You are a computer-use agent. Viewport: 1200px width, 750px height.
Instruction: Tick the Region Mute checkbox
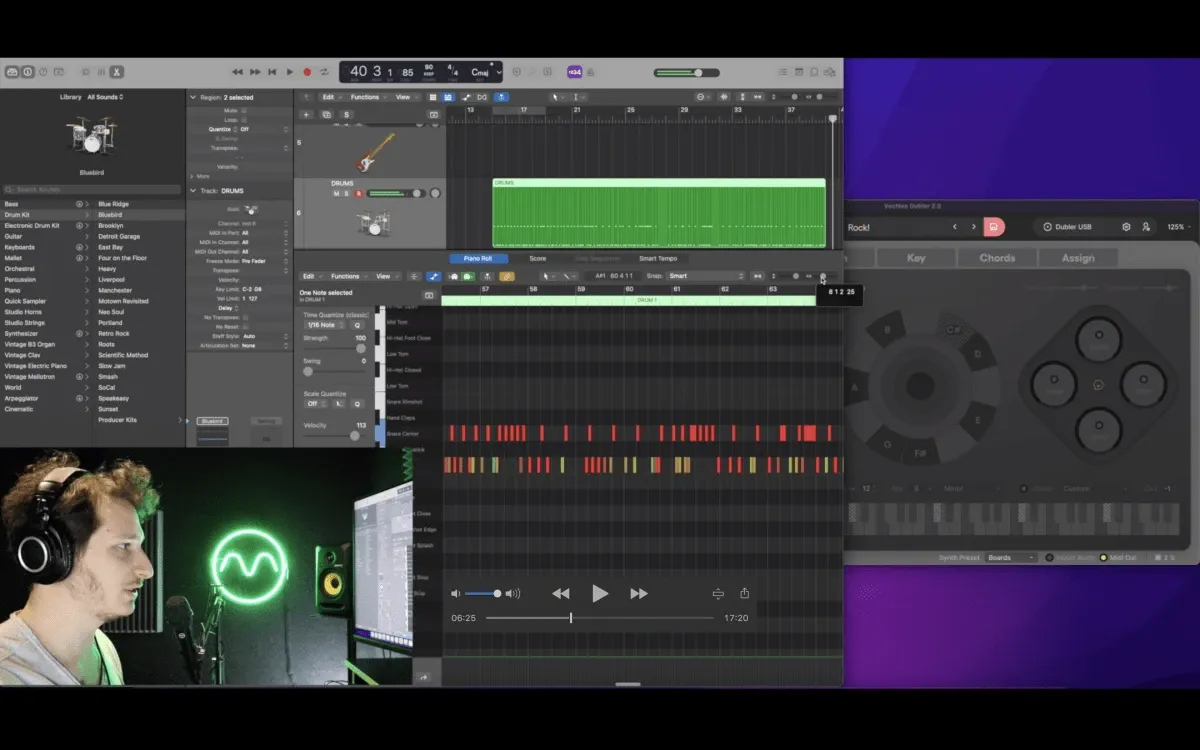243,110
